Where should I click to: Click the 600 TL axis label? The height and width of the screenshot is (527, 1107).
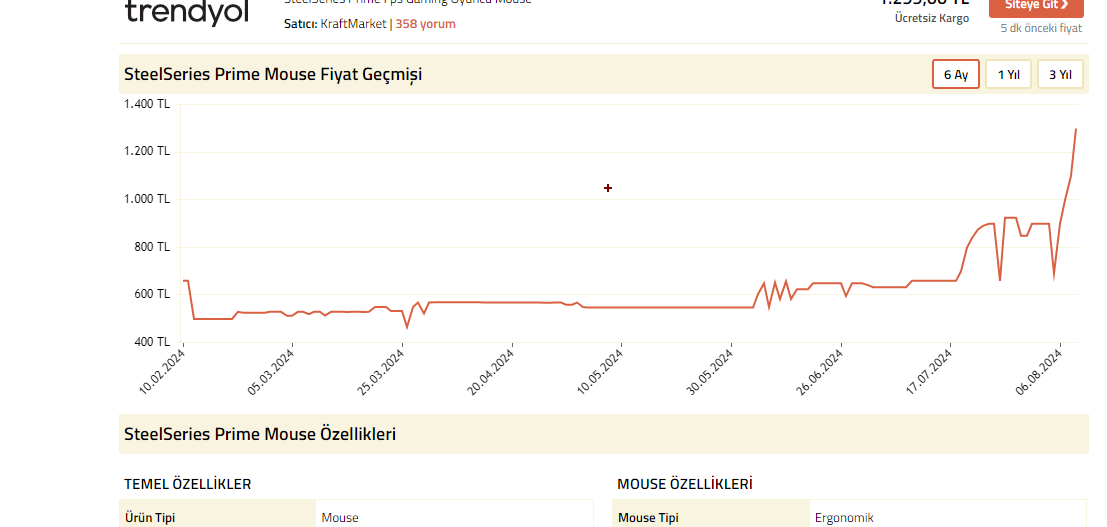tap(153, 294)
